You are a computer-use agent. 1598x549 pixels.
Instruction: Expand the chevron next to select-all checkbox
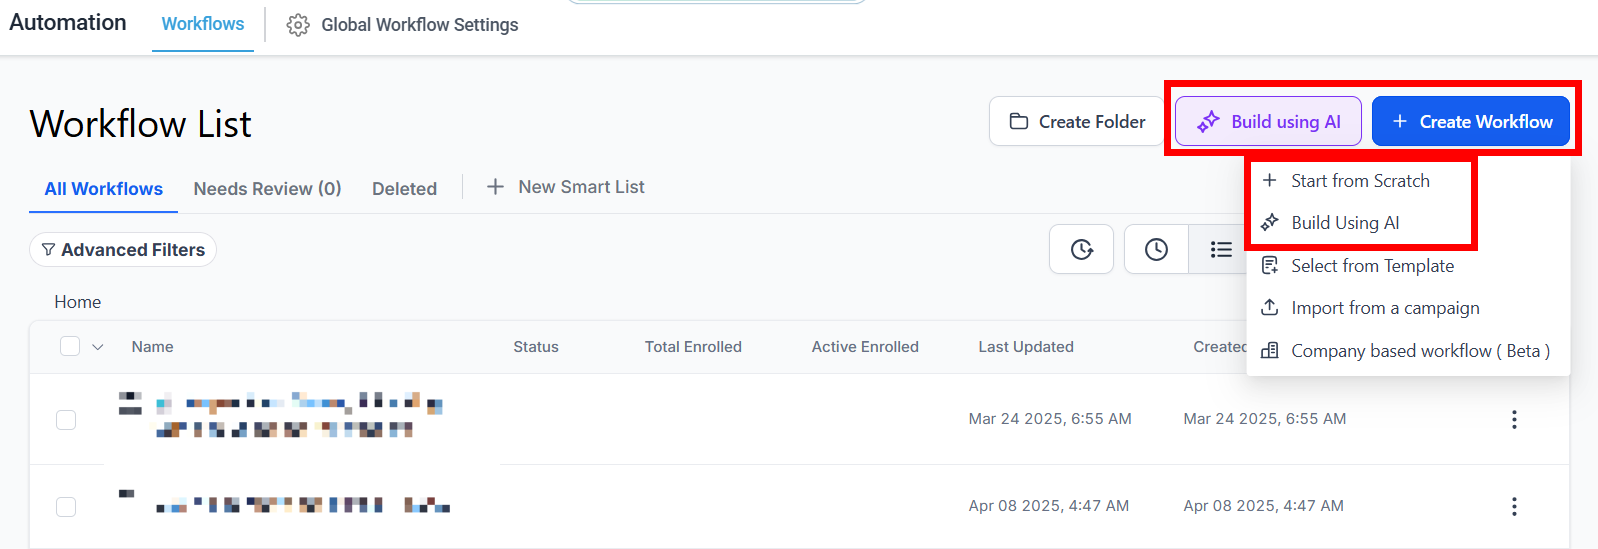click(x=98, y=347)
